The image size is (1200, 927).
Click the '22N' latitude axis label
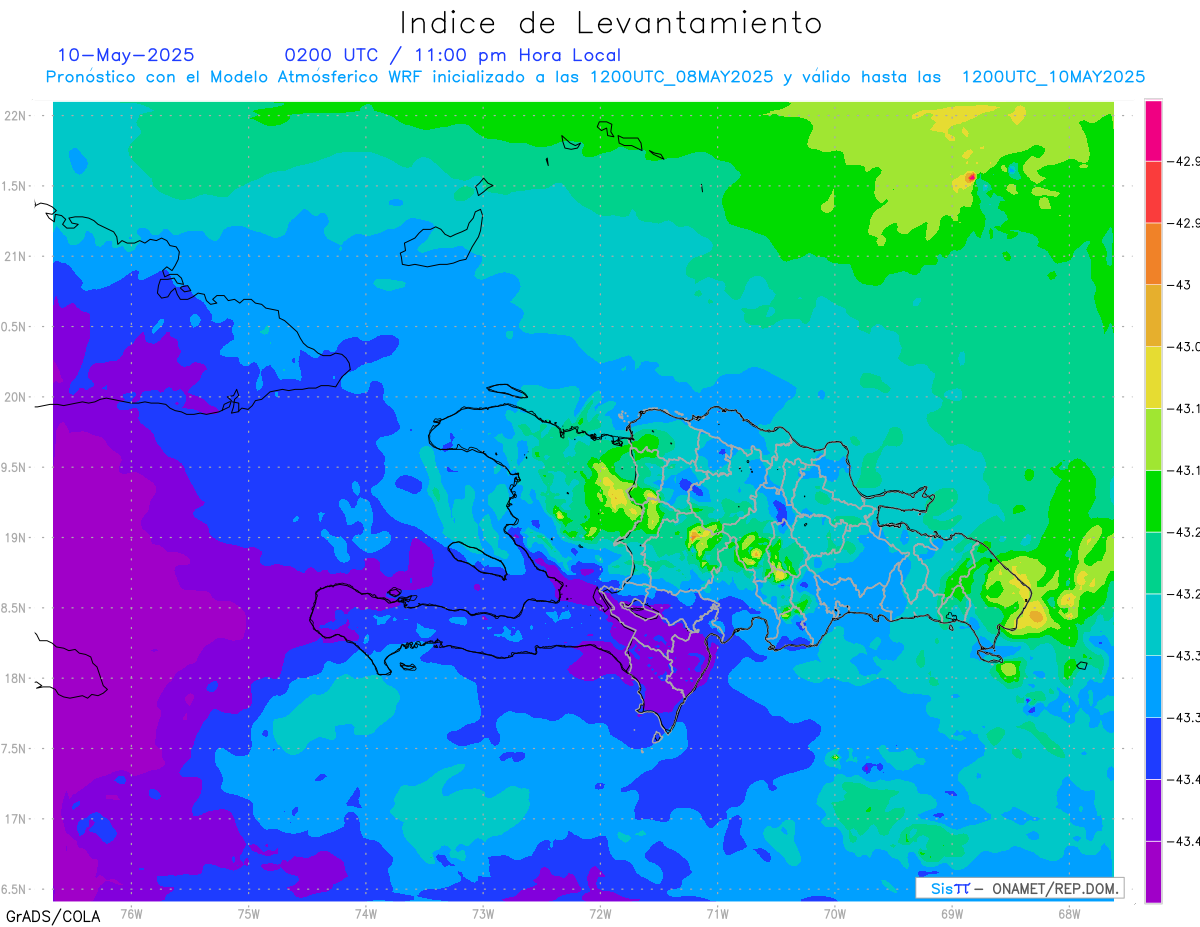(17, 115)
